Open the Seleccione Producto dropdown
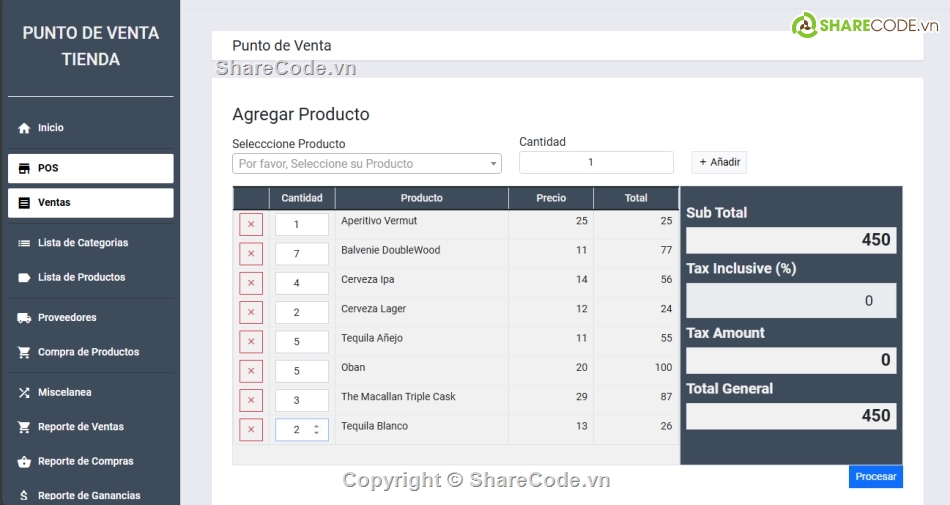Image resolution: width=950 pixels, height=505 pixels. click(366, 164)
